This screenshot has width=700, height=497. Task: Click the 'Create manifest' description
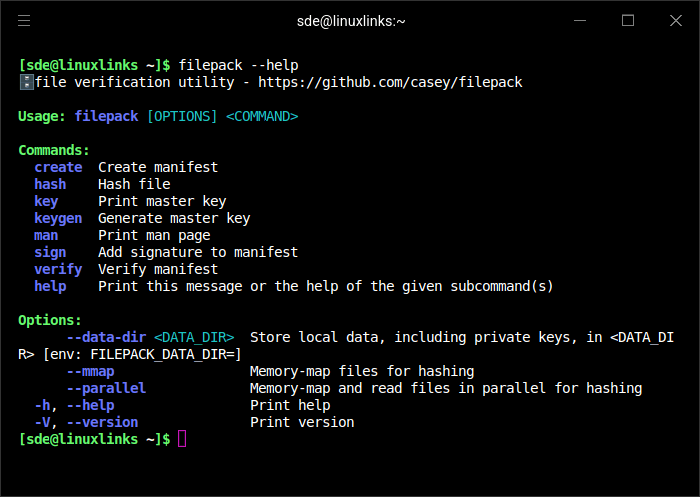pos(158,167)
